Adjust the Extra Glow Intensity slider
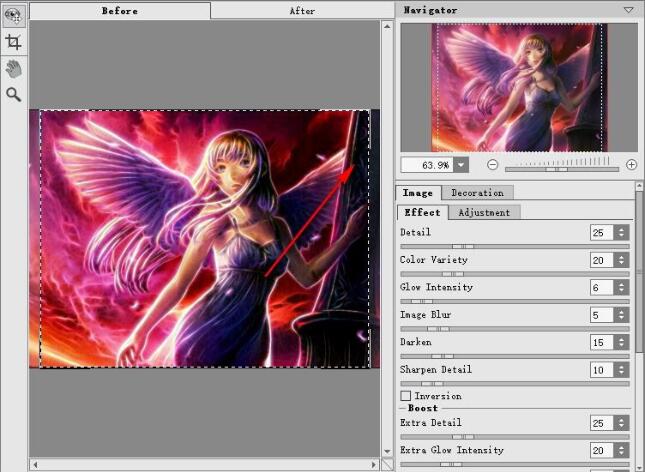This screenshot has height=472, width=645. coord(515,464)
